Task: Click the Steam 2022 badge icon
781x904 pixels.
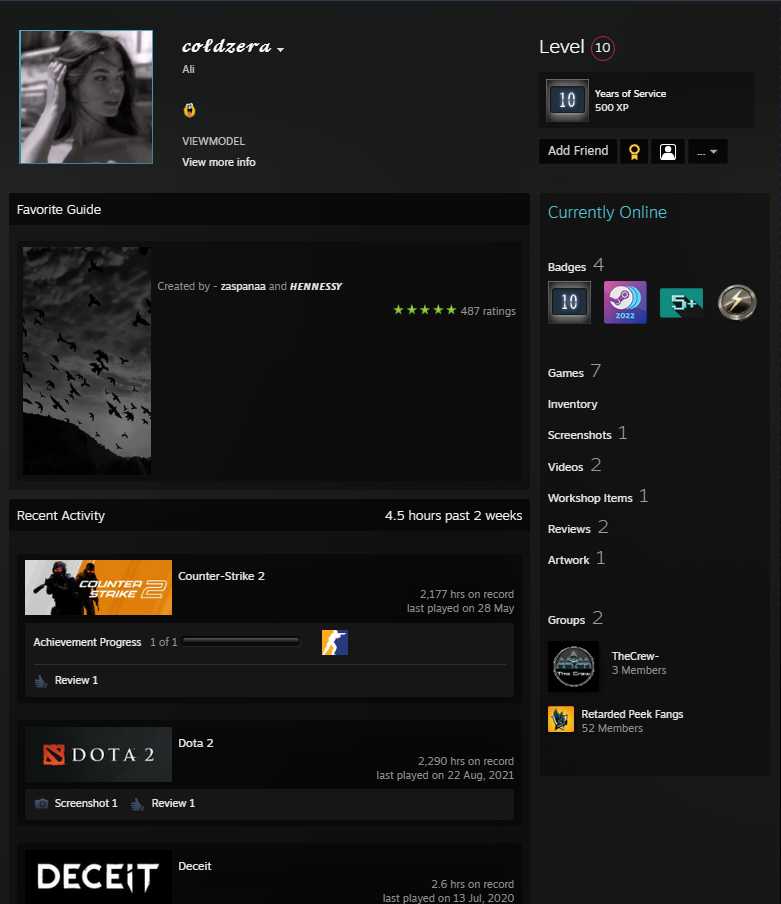Action: pyautogui.click(x=625, y=302)
